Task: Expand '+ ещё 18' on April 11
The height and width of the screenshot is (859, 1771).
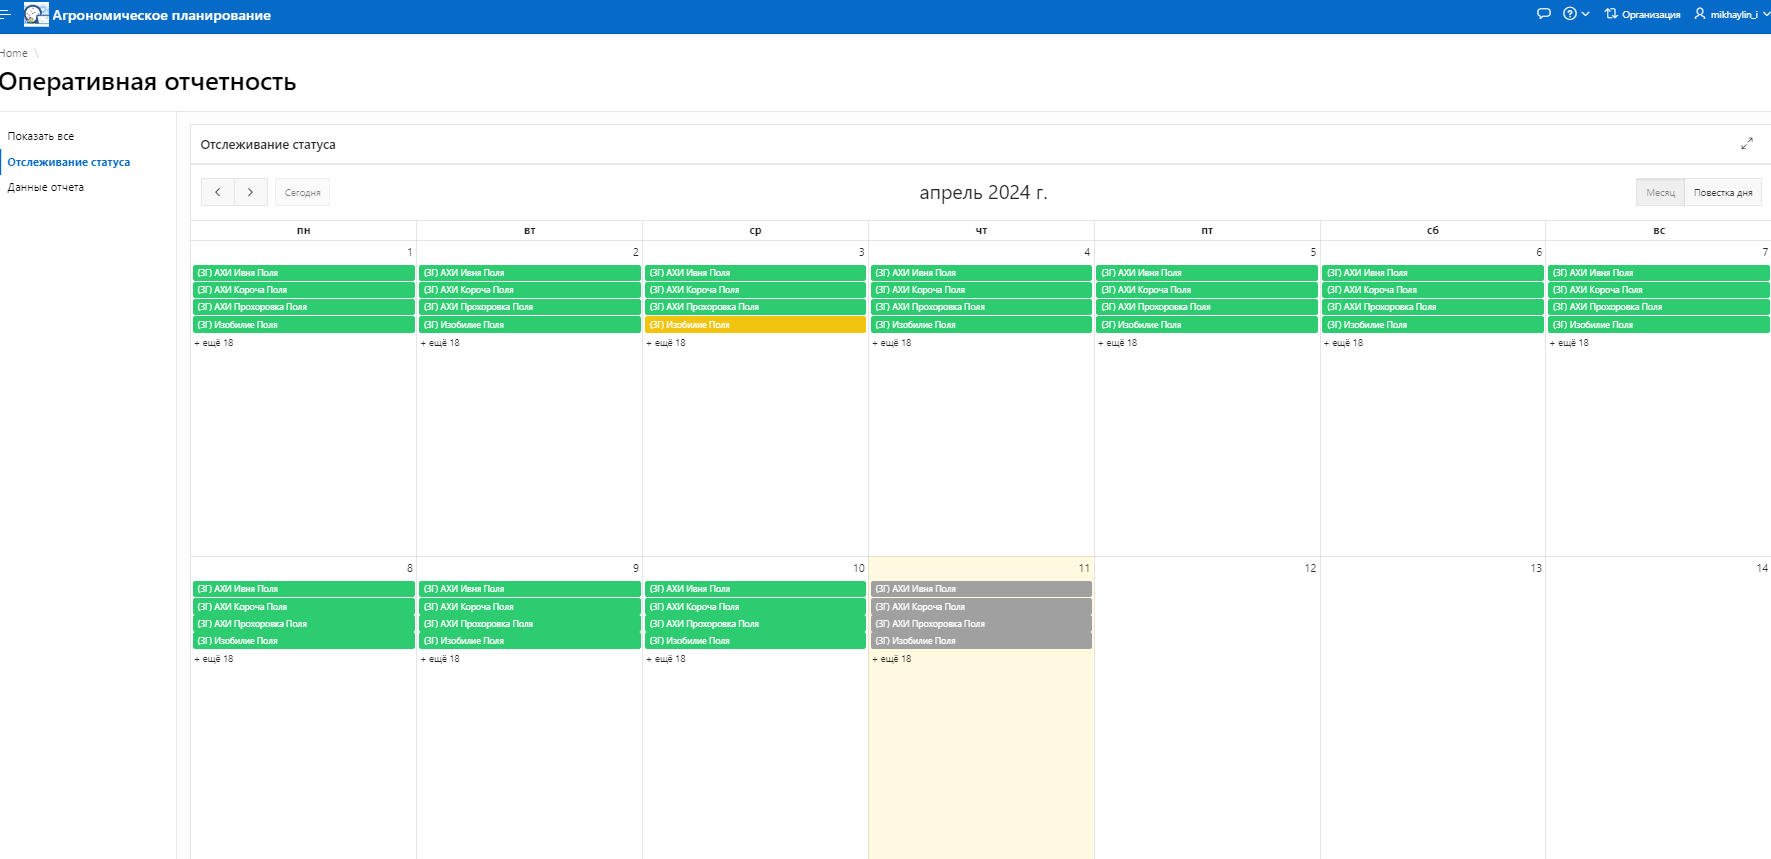Action: point(892,659)
